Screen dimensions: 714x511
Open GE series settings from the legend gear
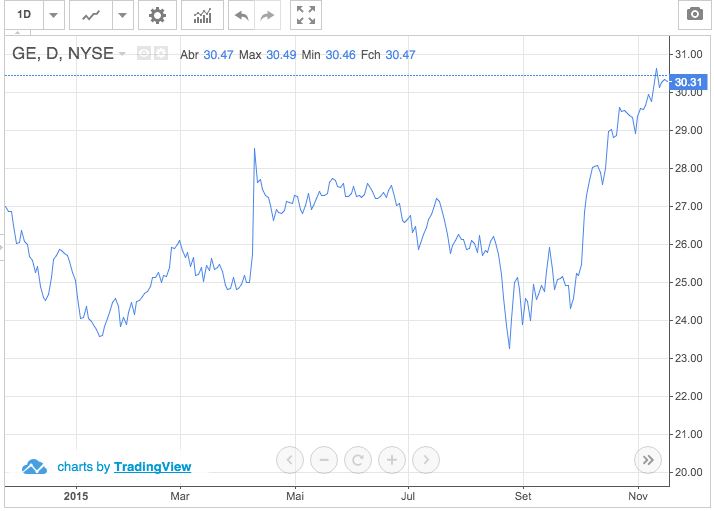click(160, 53)
